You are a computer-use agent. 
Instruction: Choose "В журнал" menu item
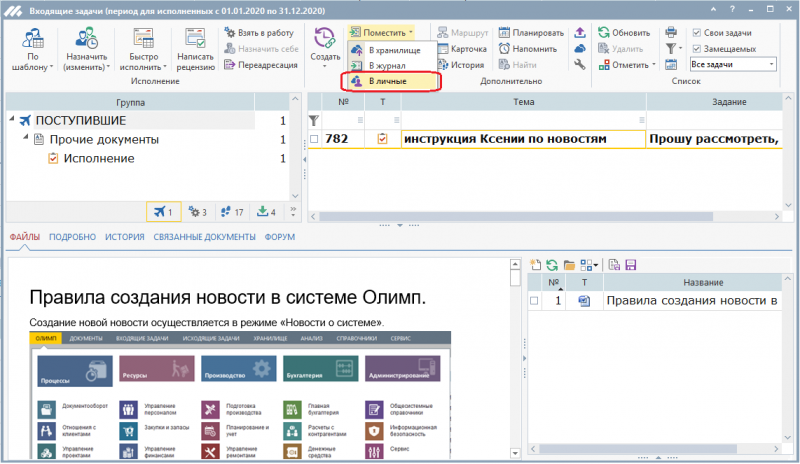tap(392, 65)
